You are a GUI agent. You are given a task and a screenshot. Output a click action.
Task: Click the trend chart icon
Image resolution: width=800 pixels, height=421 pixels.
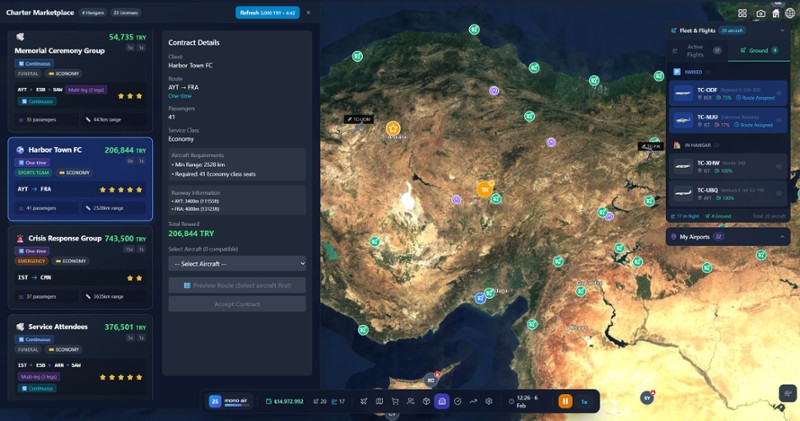coord(473,401)
